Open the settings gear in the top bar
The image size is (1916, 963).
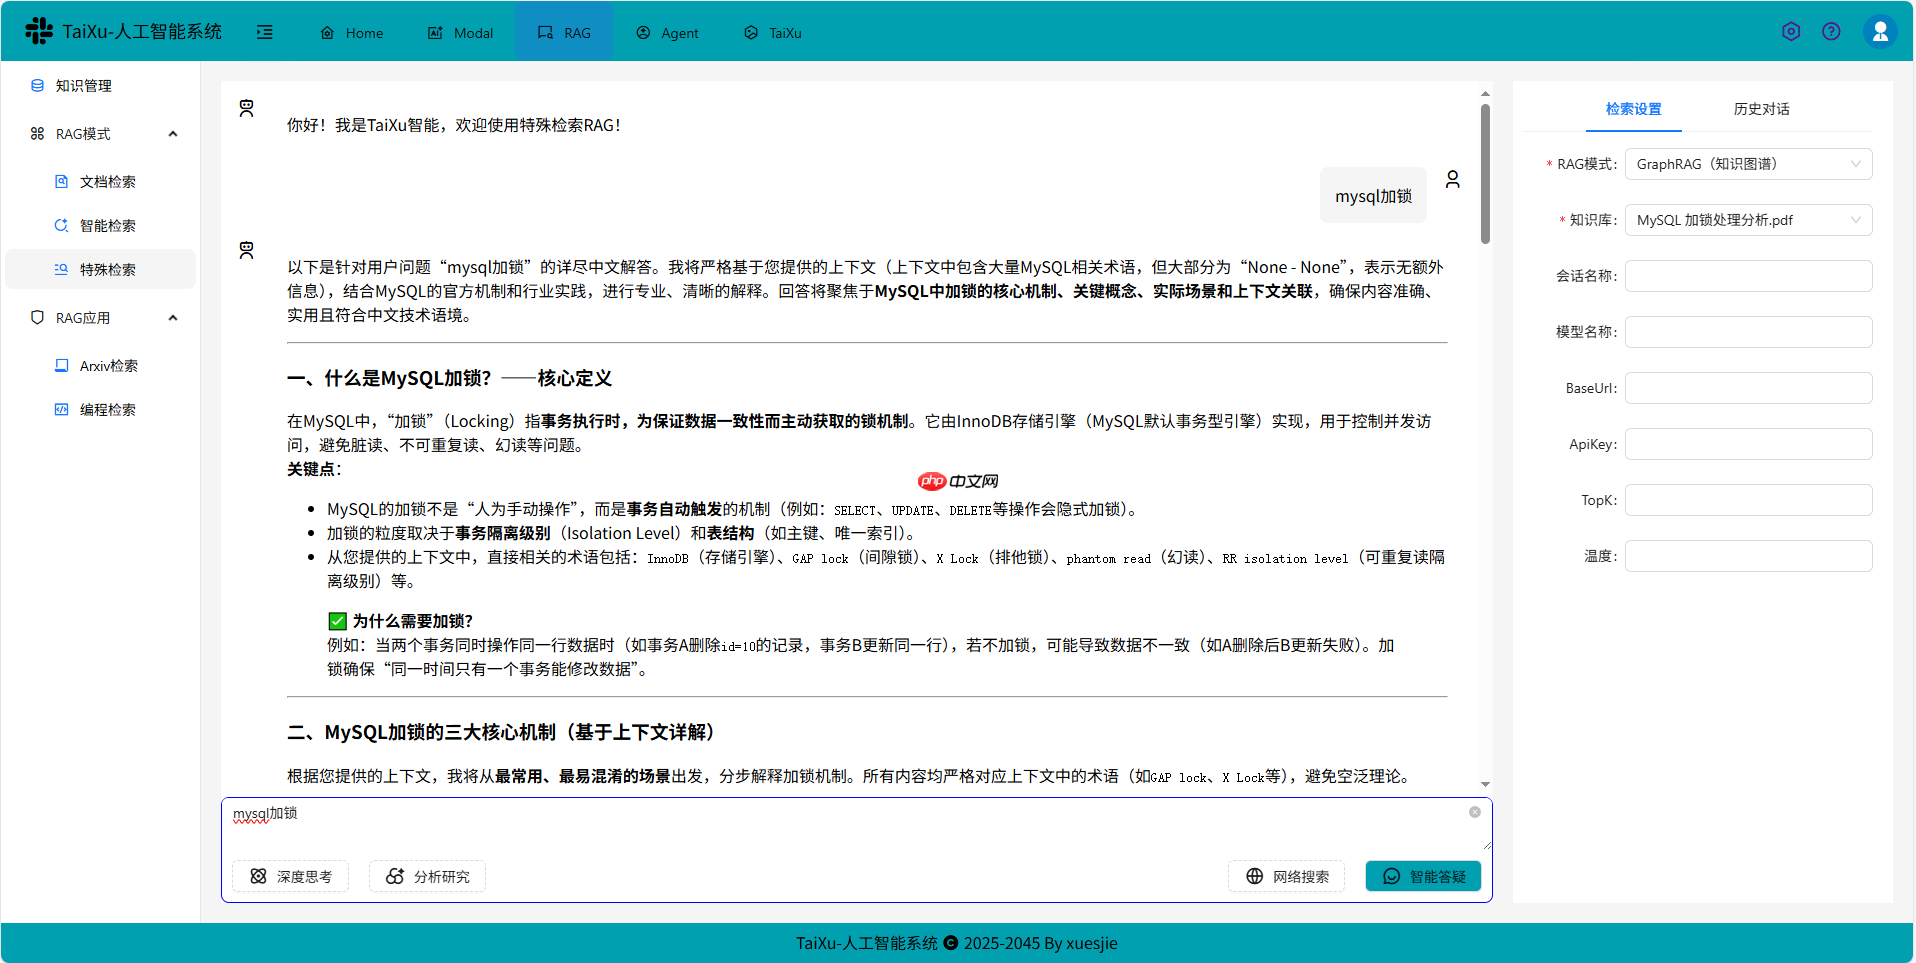click(1790, 31)
